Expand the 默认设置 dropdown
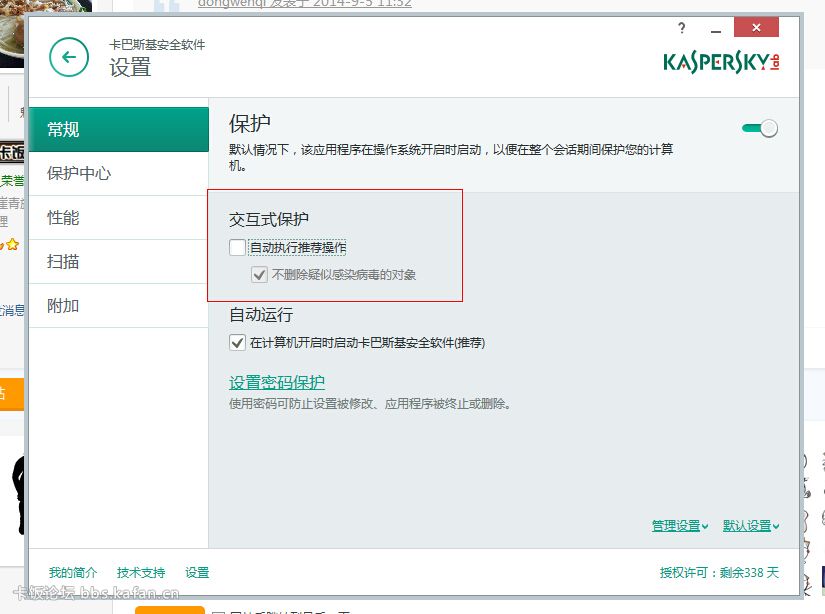Viewport: 825px width, 614px height. 751,526
